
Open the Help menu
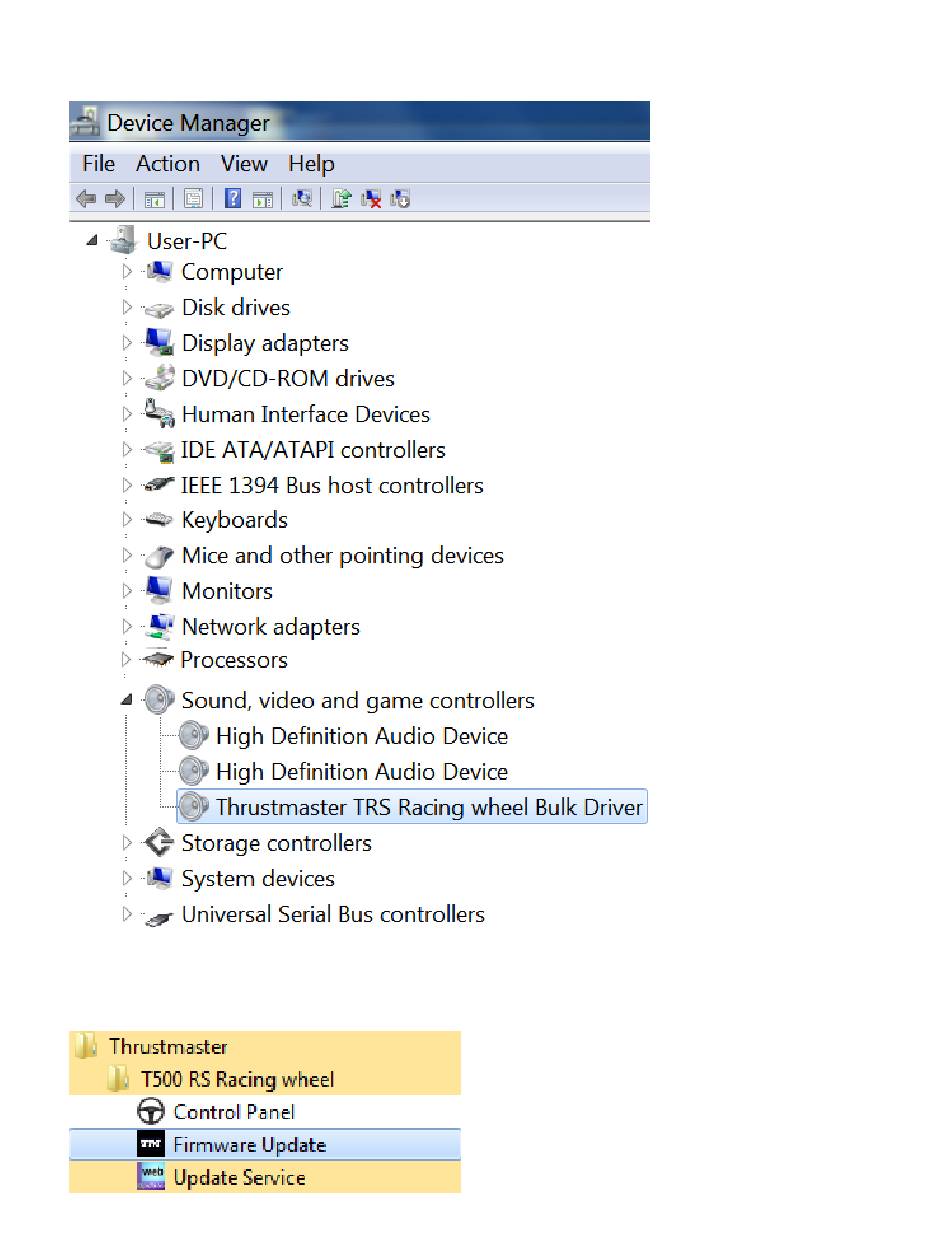point(311,163)
